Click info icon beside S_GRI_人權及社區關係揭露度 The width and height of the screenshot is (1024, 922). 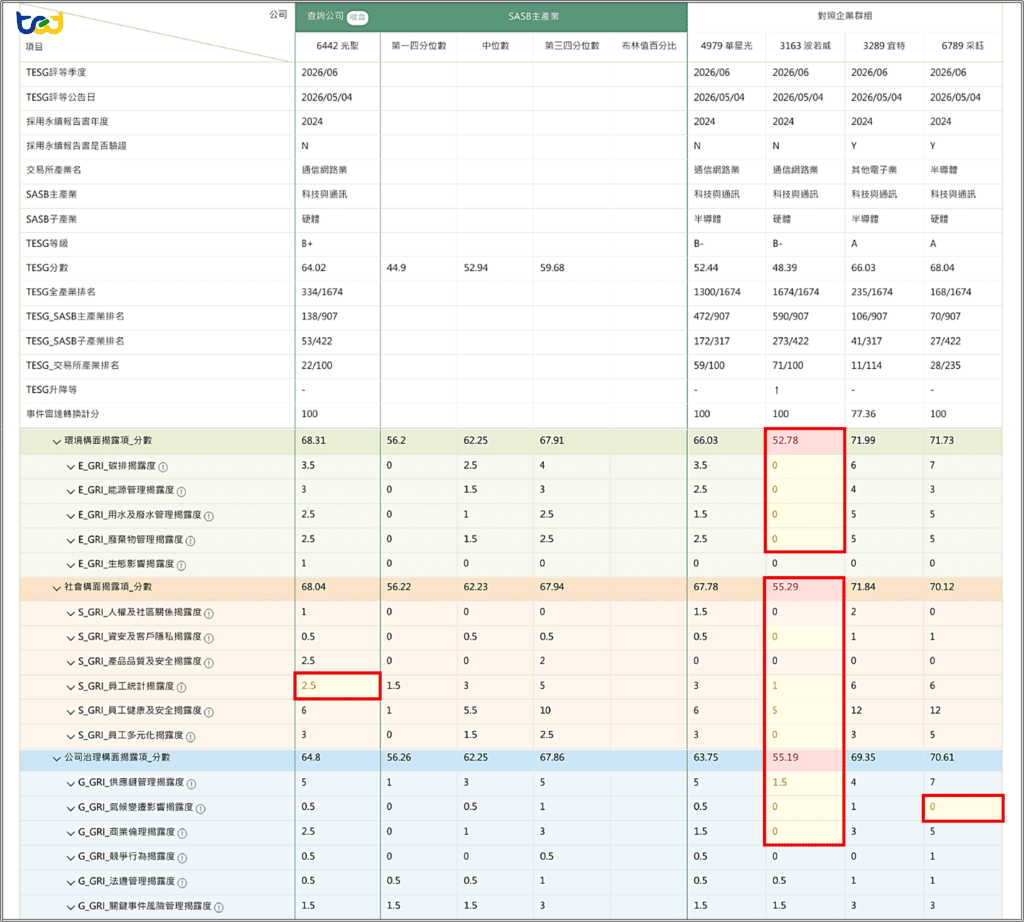pyautogui.click(x=209, y=613)
